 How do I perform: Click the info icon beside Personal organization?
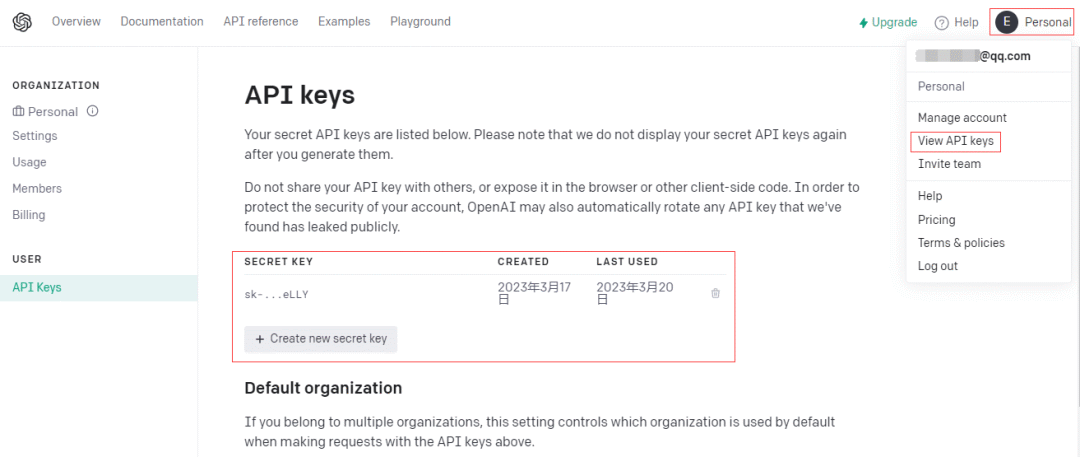[x=93, y=112]
